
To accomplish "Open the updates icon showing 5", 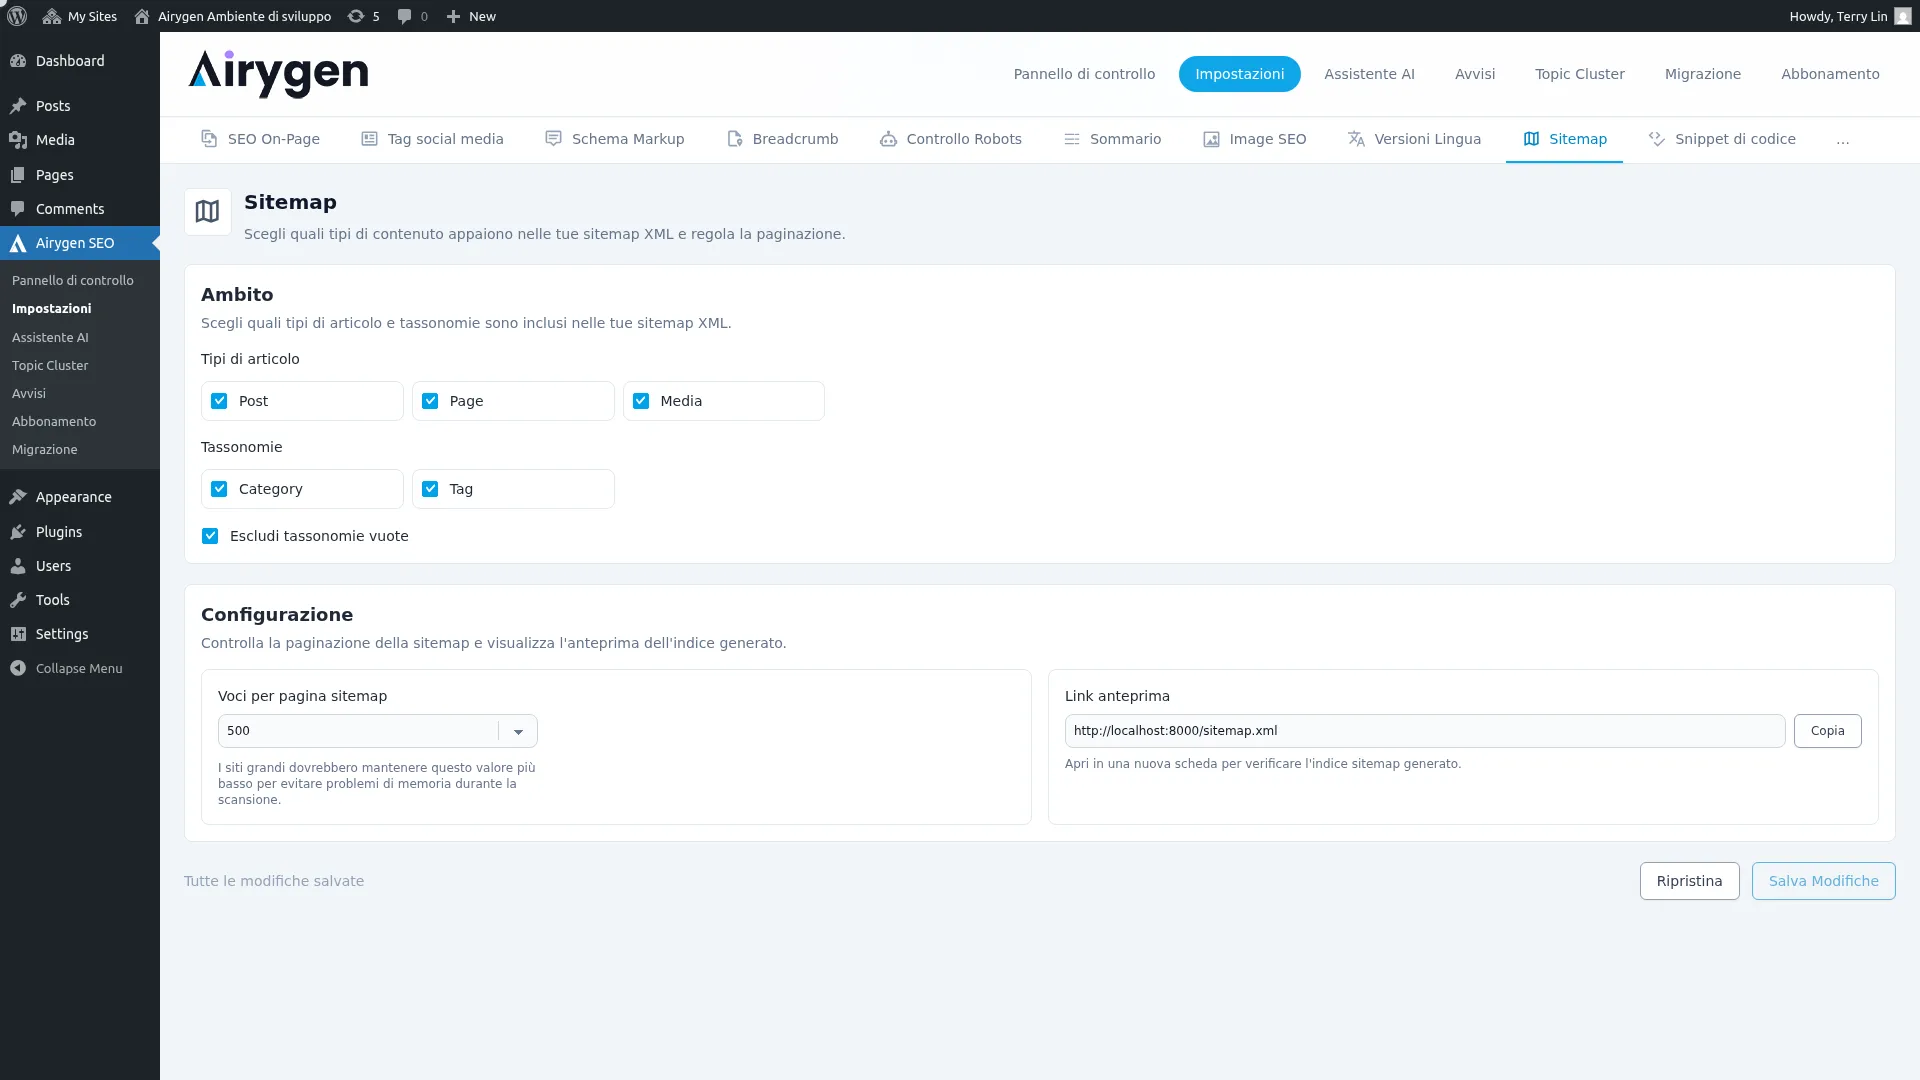I will [x=356, y=16].
